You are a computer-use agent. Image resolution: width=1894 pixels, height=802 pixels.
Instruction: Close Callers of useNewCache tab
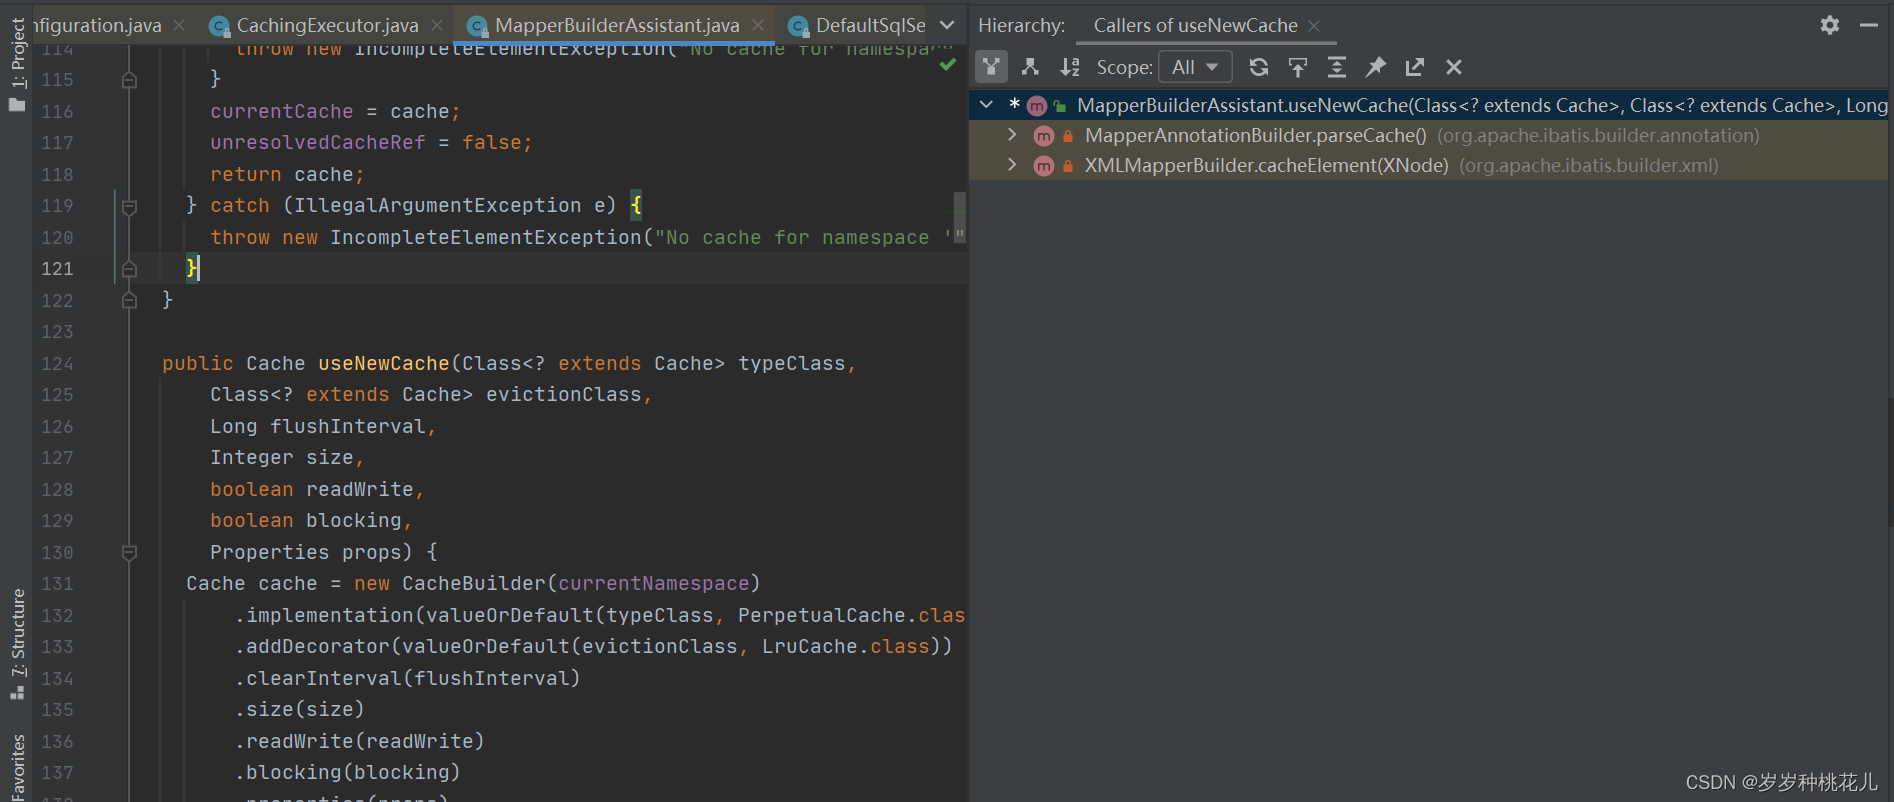pos(1314,26)
